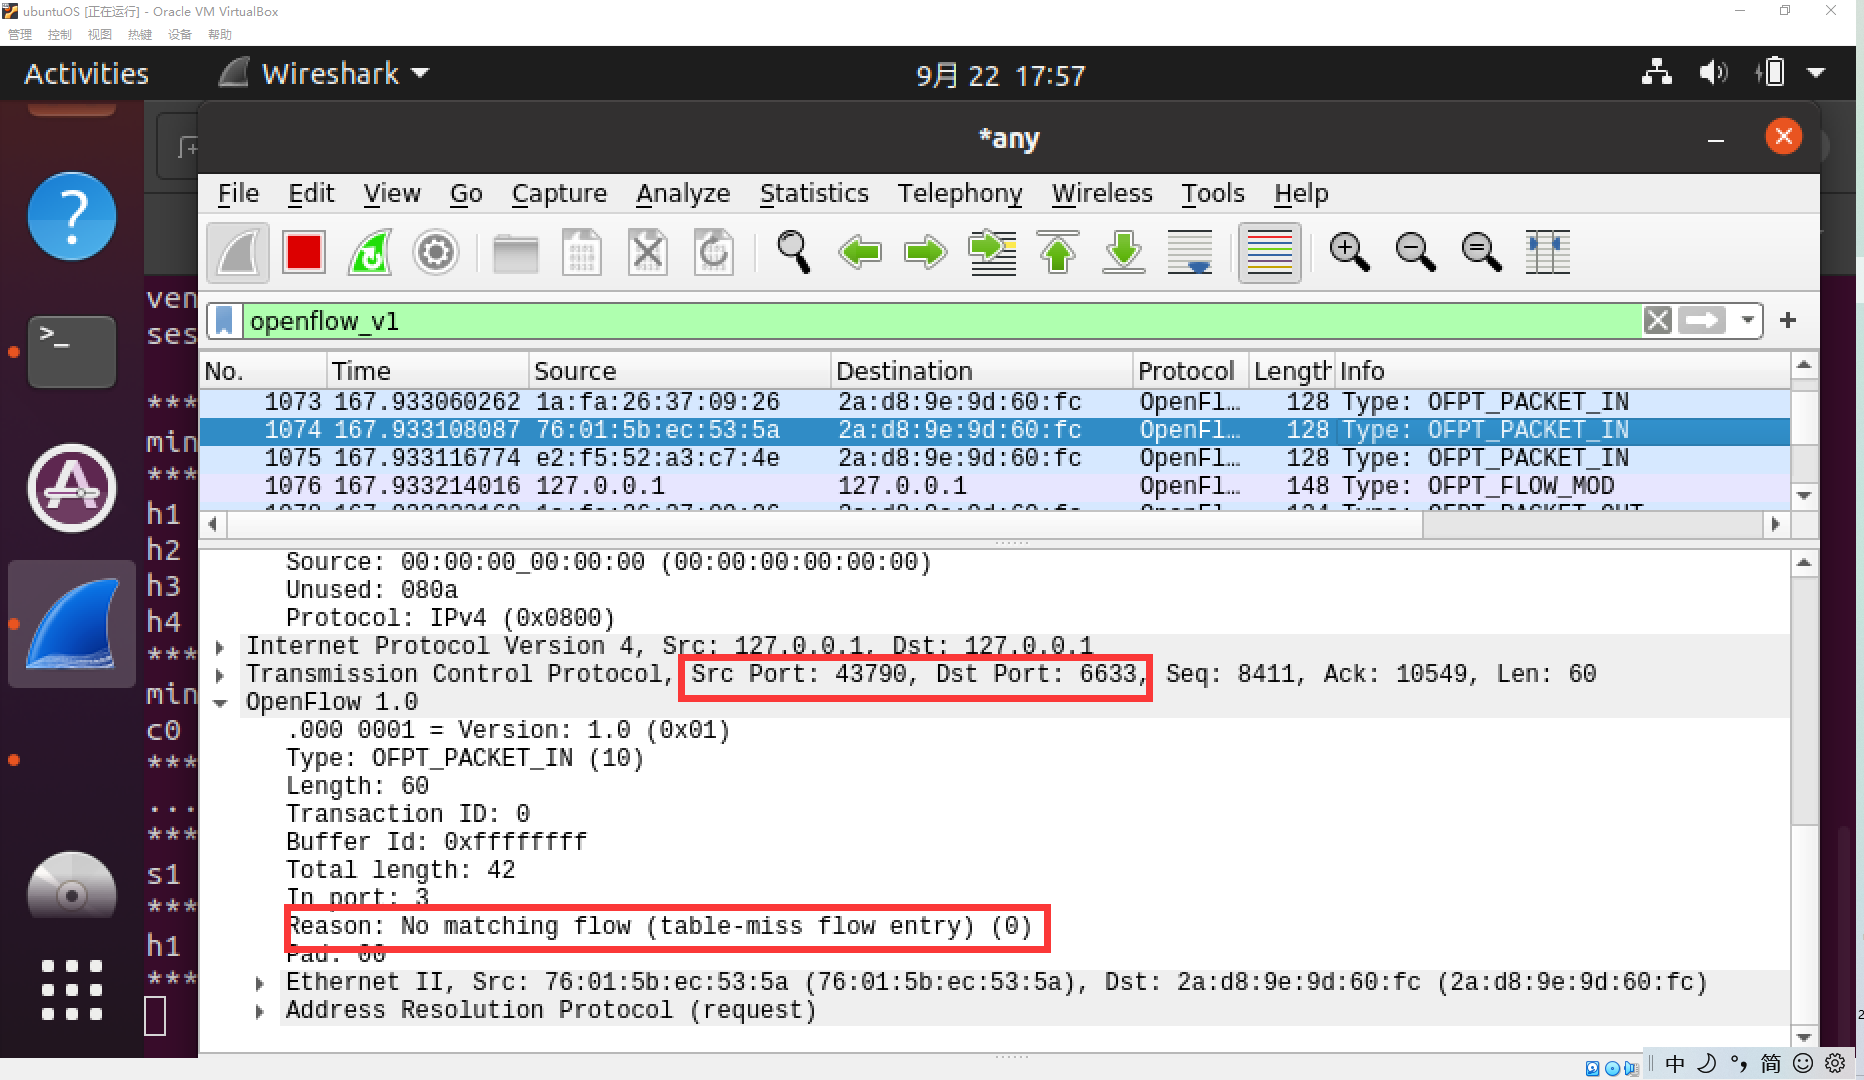
Task: Open recent display filters dropdown
Action: tap(1747, 321)
